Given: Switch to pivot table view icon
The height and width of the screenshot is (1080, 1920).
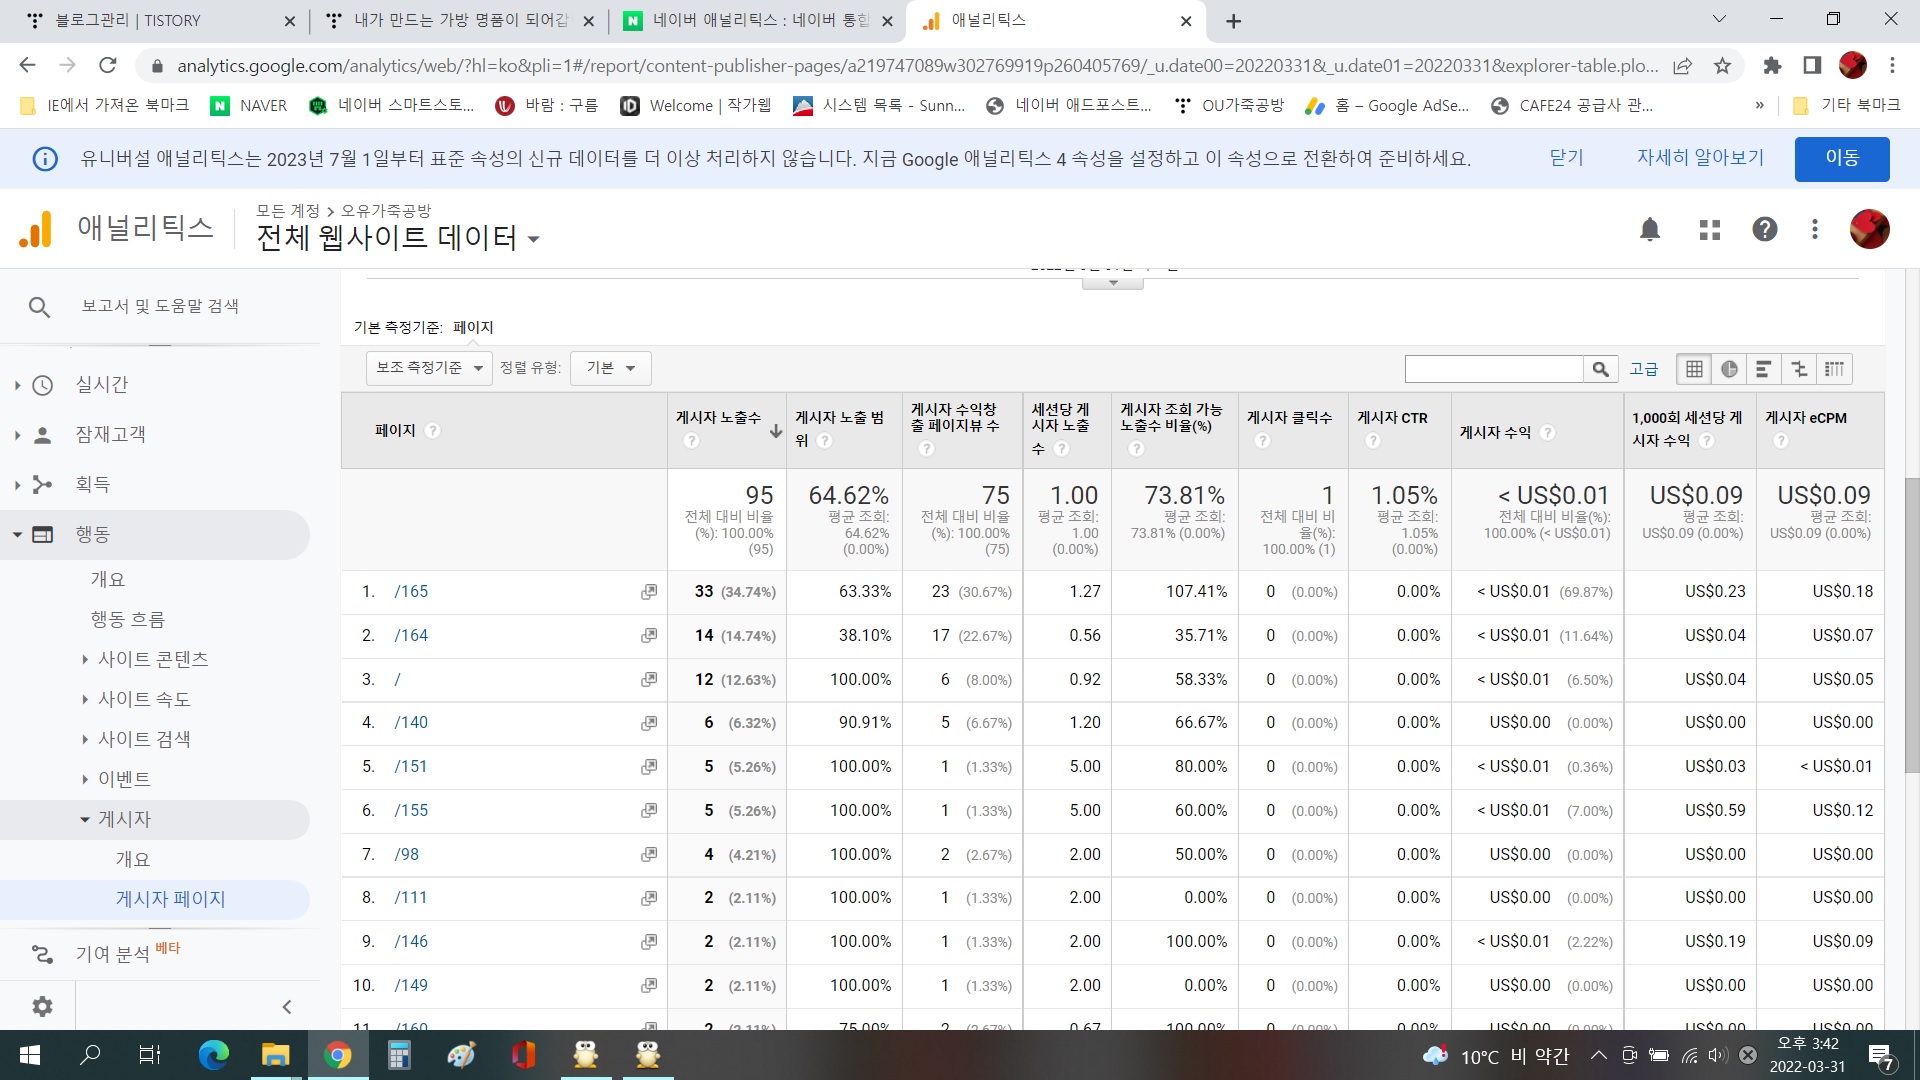Looking at the screenshot, I should point(1834,369).
